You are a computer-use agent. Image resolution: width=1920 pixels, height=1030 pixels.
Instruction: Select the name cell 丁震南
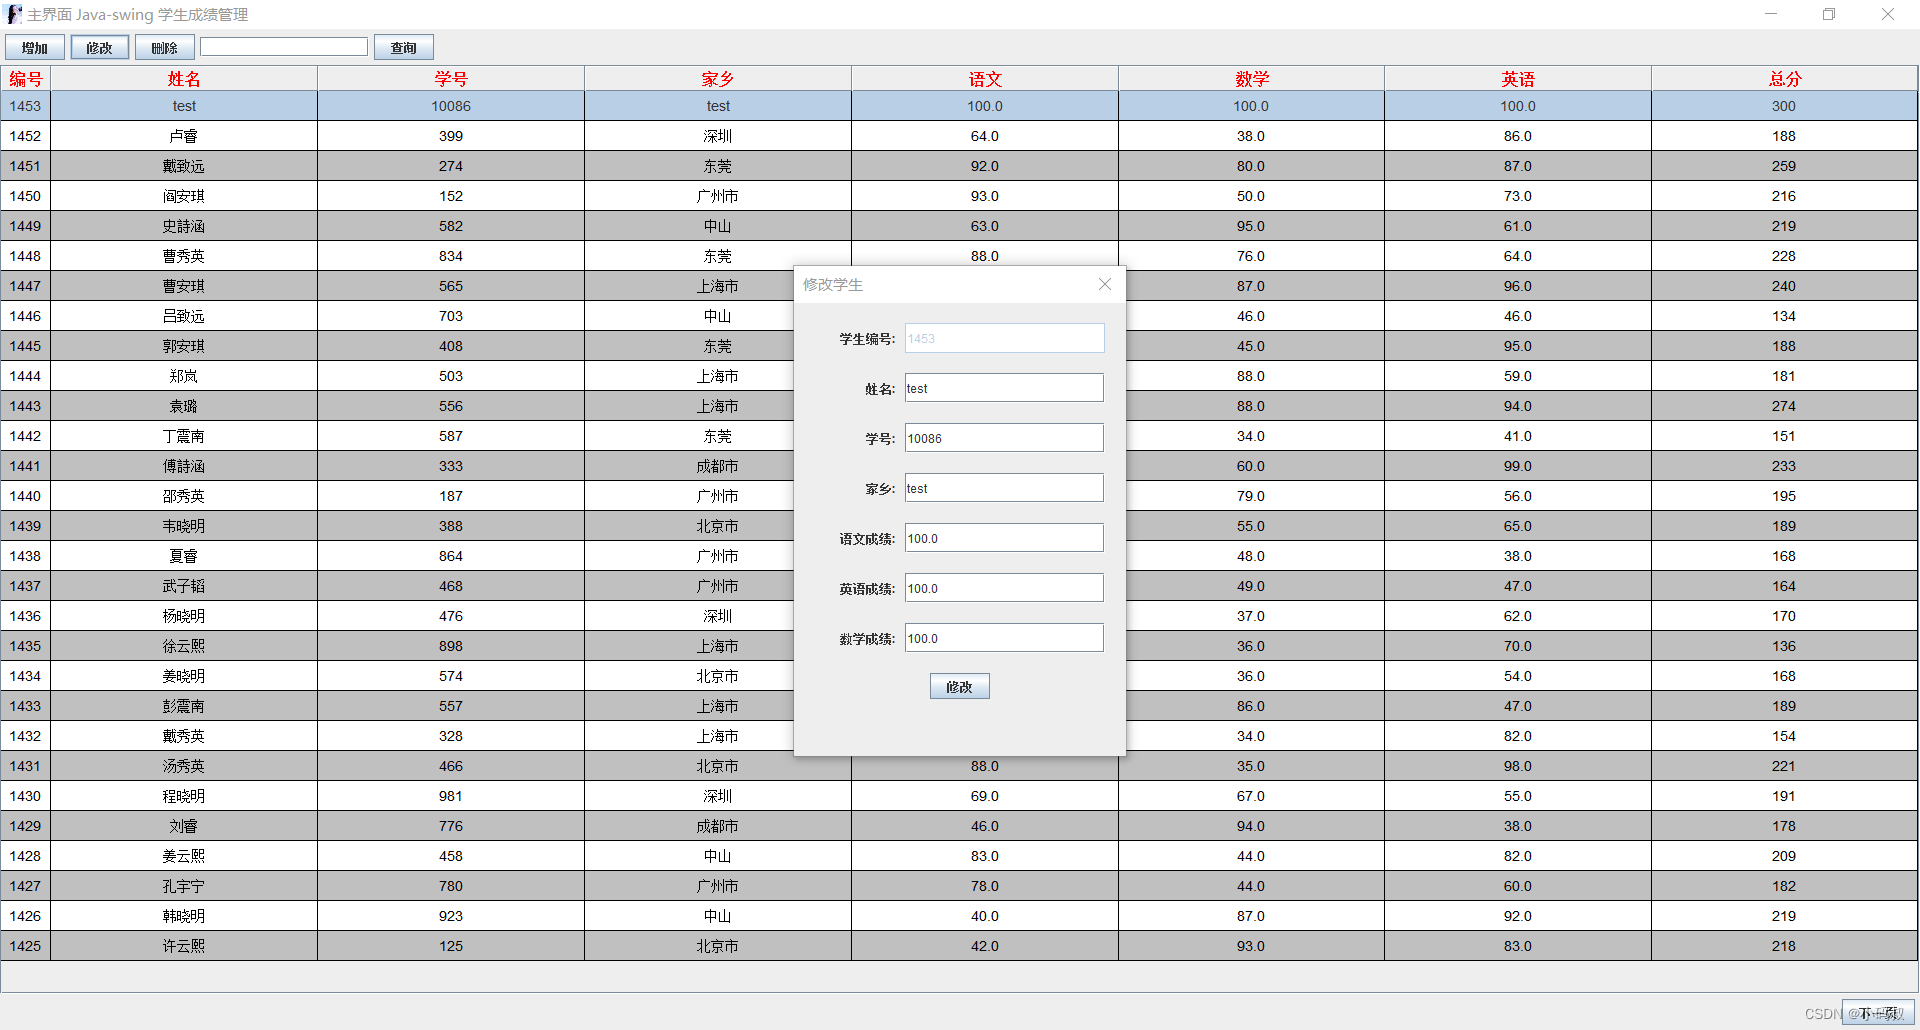point(184,436)
